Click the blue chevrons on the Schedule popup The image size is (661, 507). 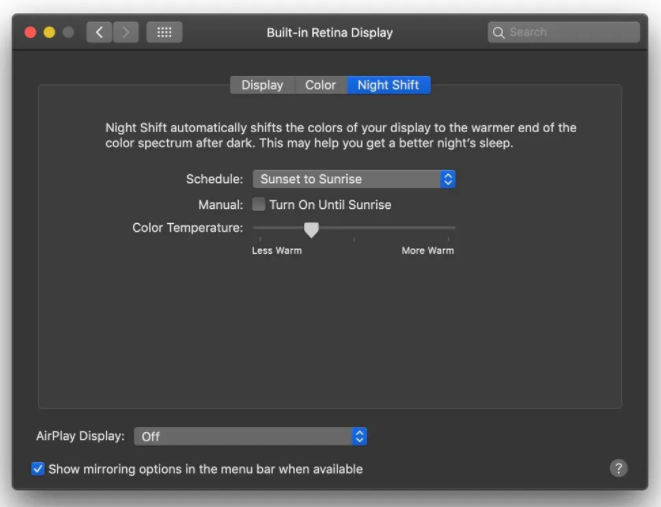click(x=448, y=179)
